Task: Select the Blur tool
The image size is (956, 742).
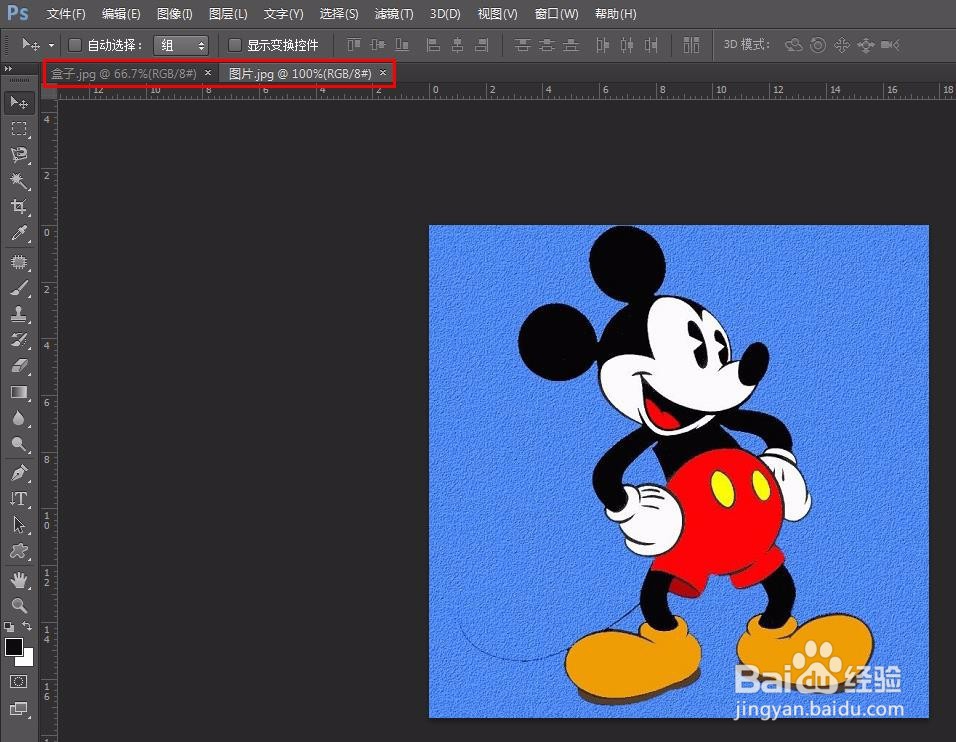Action: [19, 418]
